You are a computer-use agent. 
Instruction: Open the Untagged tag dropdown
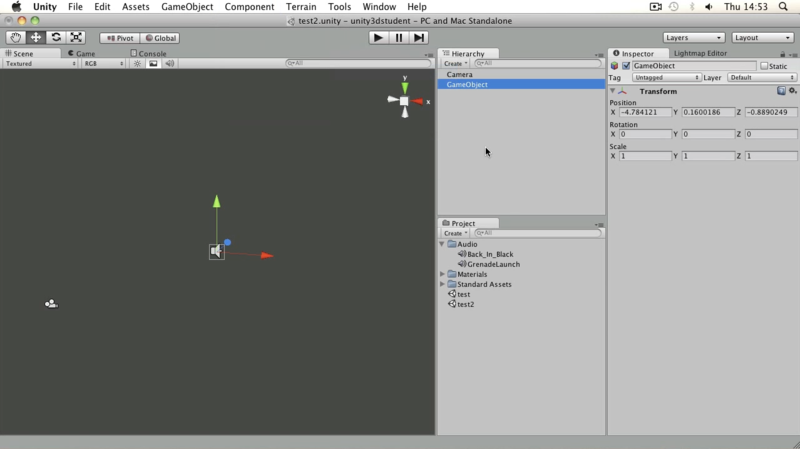point(666,78)
